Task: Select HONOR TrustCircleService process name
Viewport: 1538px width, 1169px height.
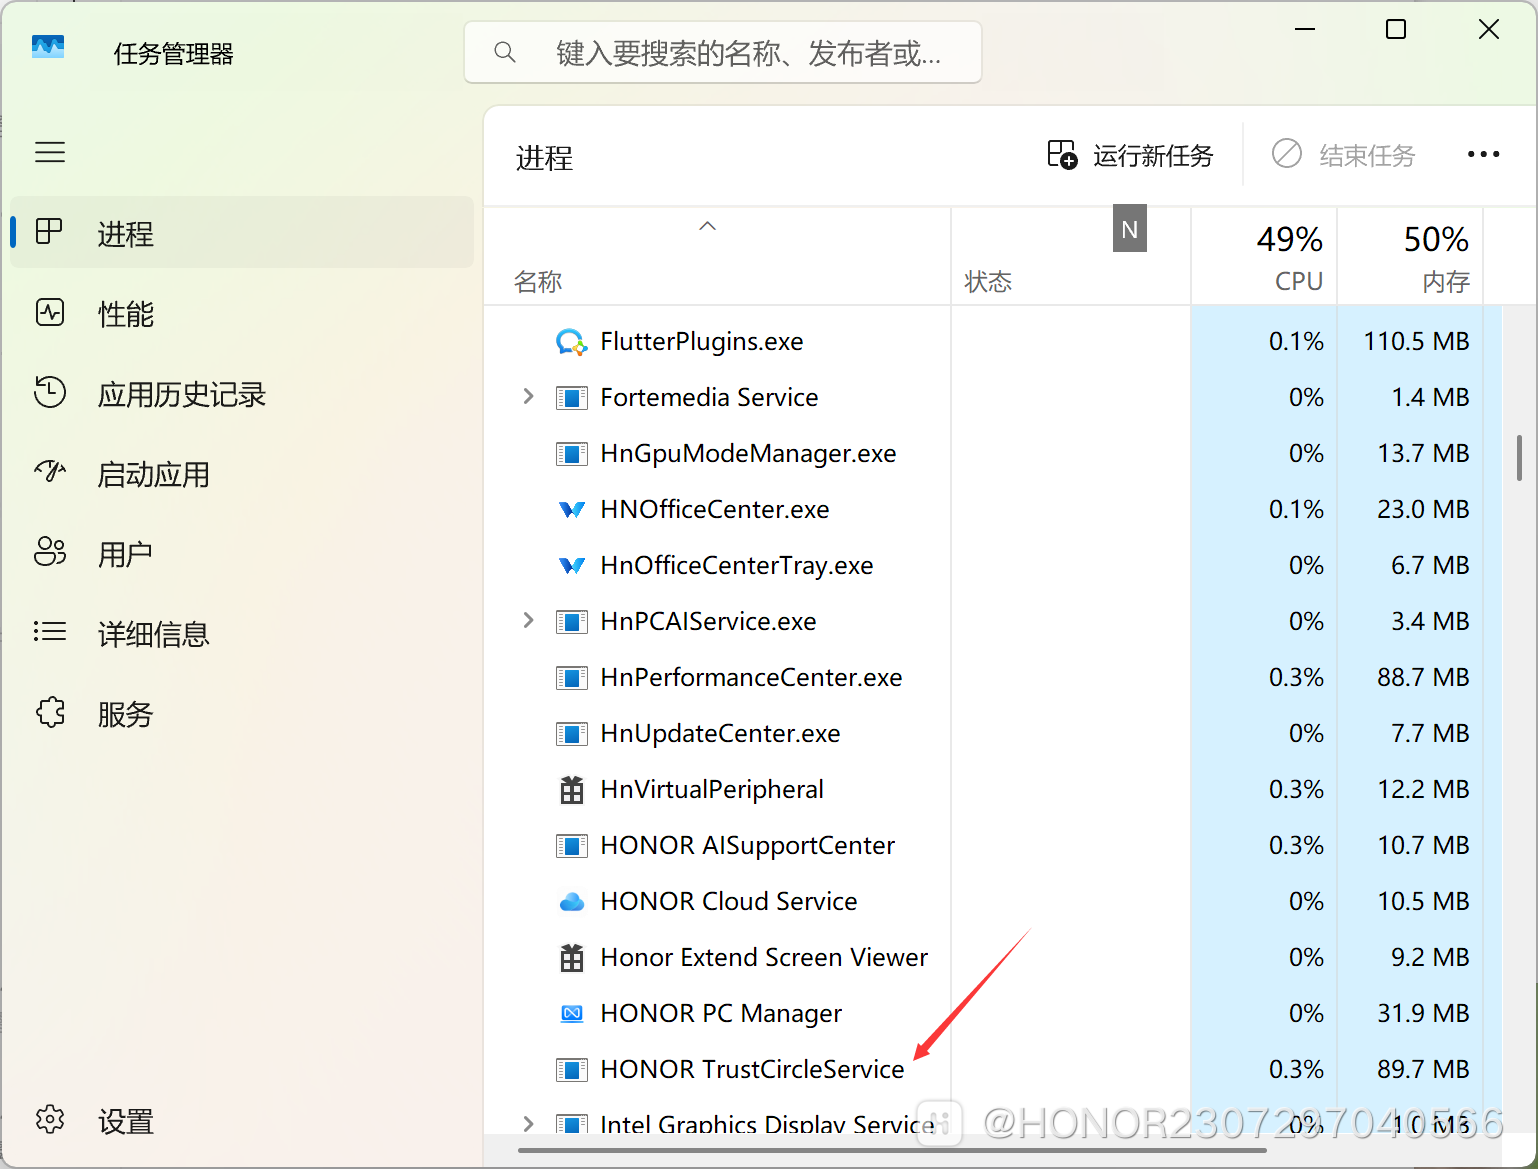Action: click(752, 1070)
